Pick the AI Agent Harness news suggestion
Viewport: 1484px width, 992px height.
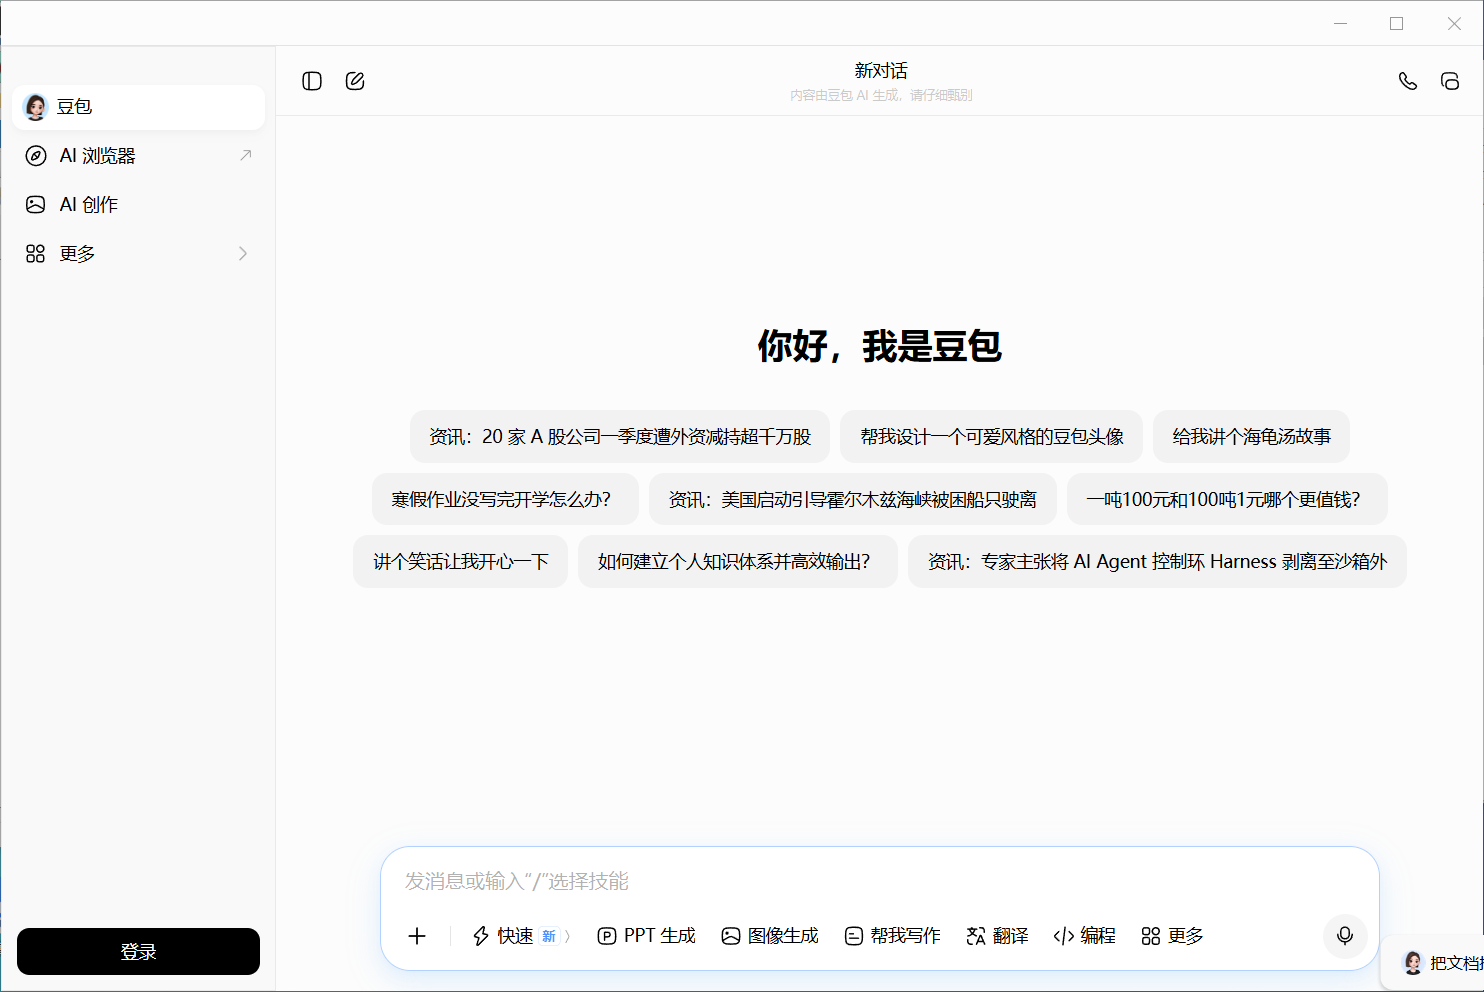point(1157,561)
